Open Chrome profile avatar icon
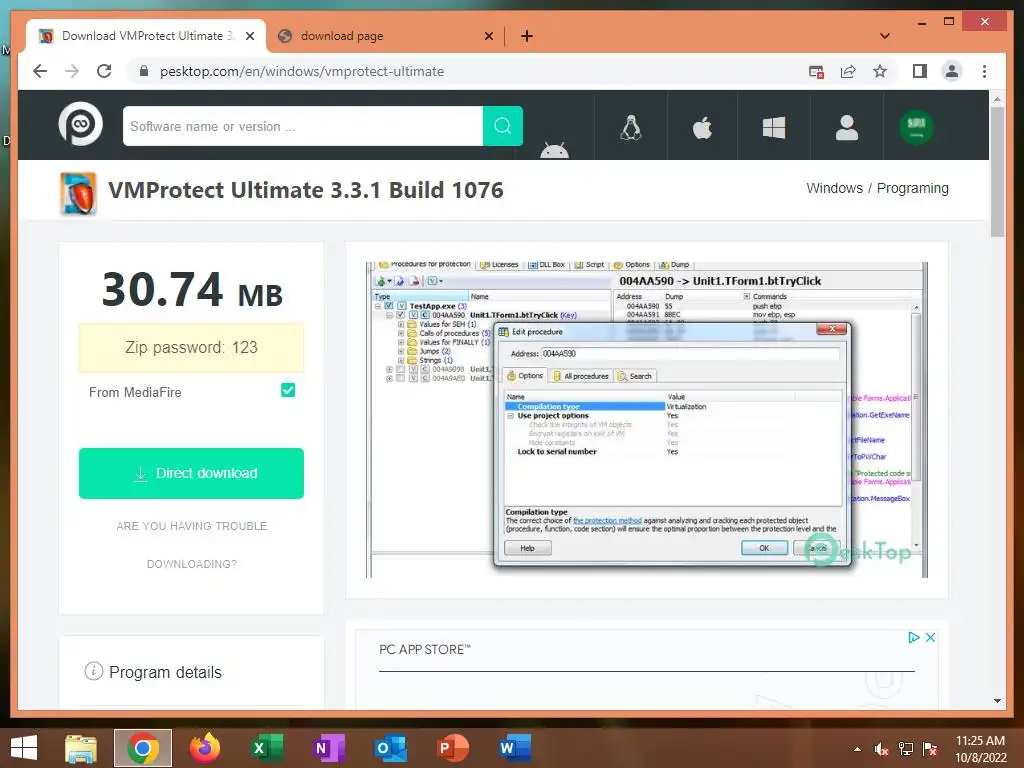The height and width of the screenshot is (768, 1024). tap(952, 71)
